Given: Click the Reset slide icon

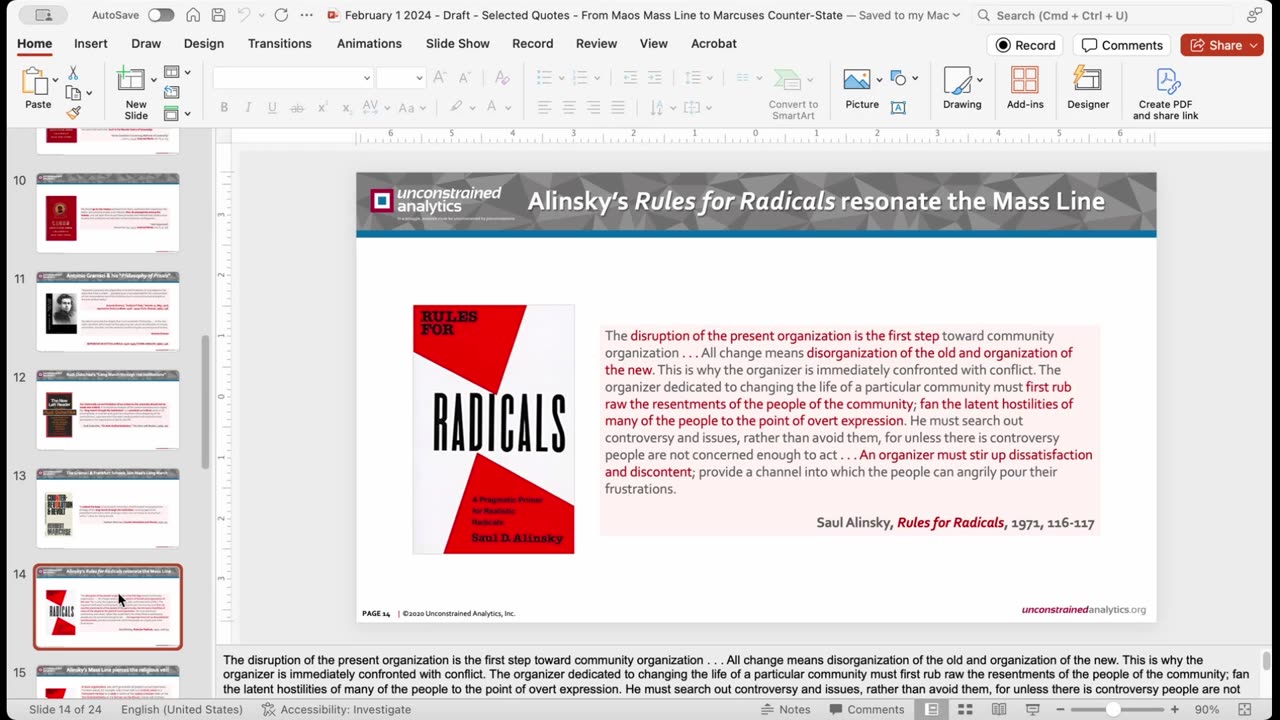Looking at the screenshot, I should coord(171,93).
